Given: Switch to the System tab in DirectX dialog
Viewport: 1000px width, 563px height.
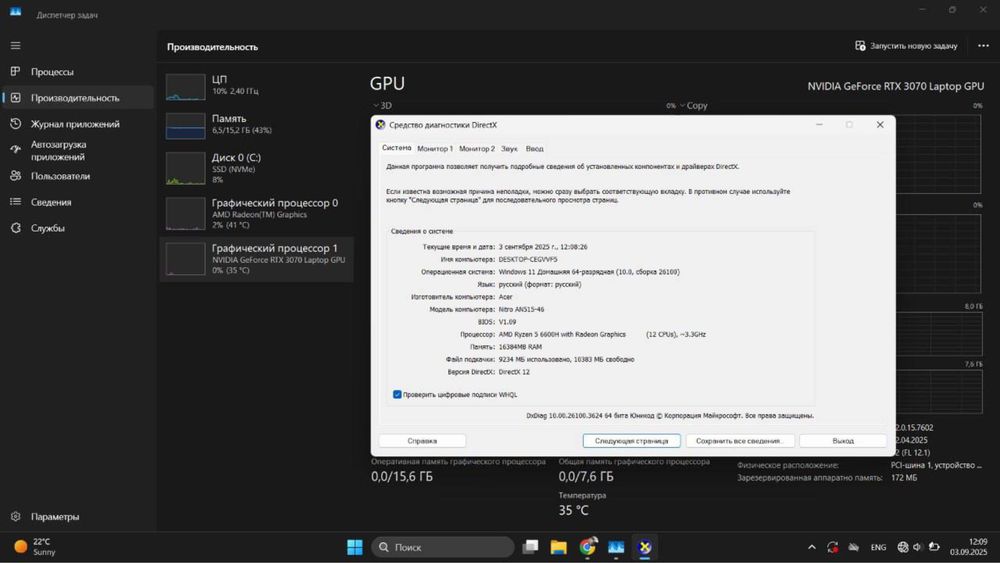Looking at the screenshot, I should 397,148.
